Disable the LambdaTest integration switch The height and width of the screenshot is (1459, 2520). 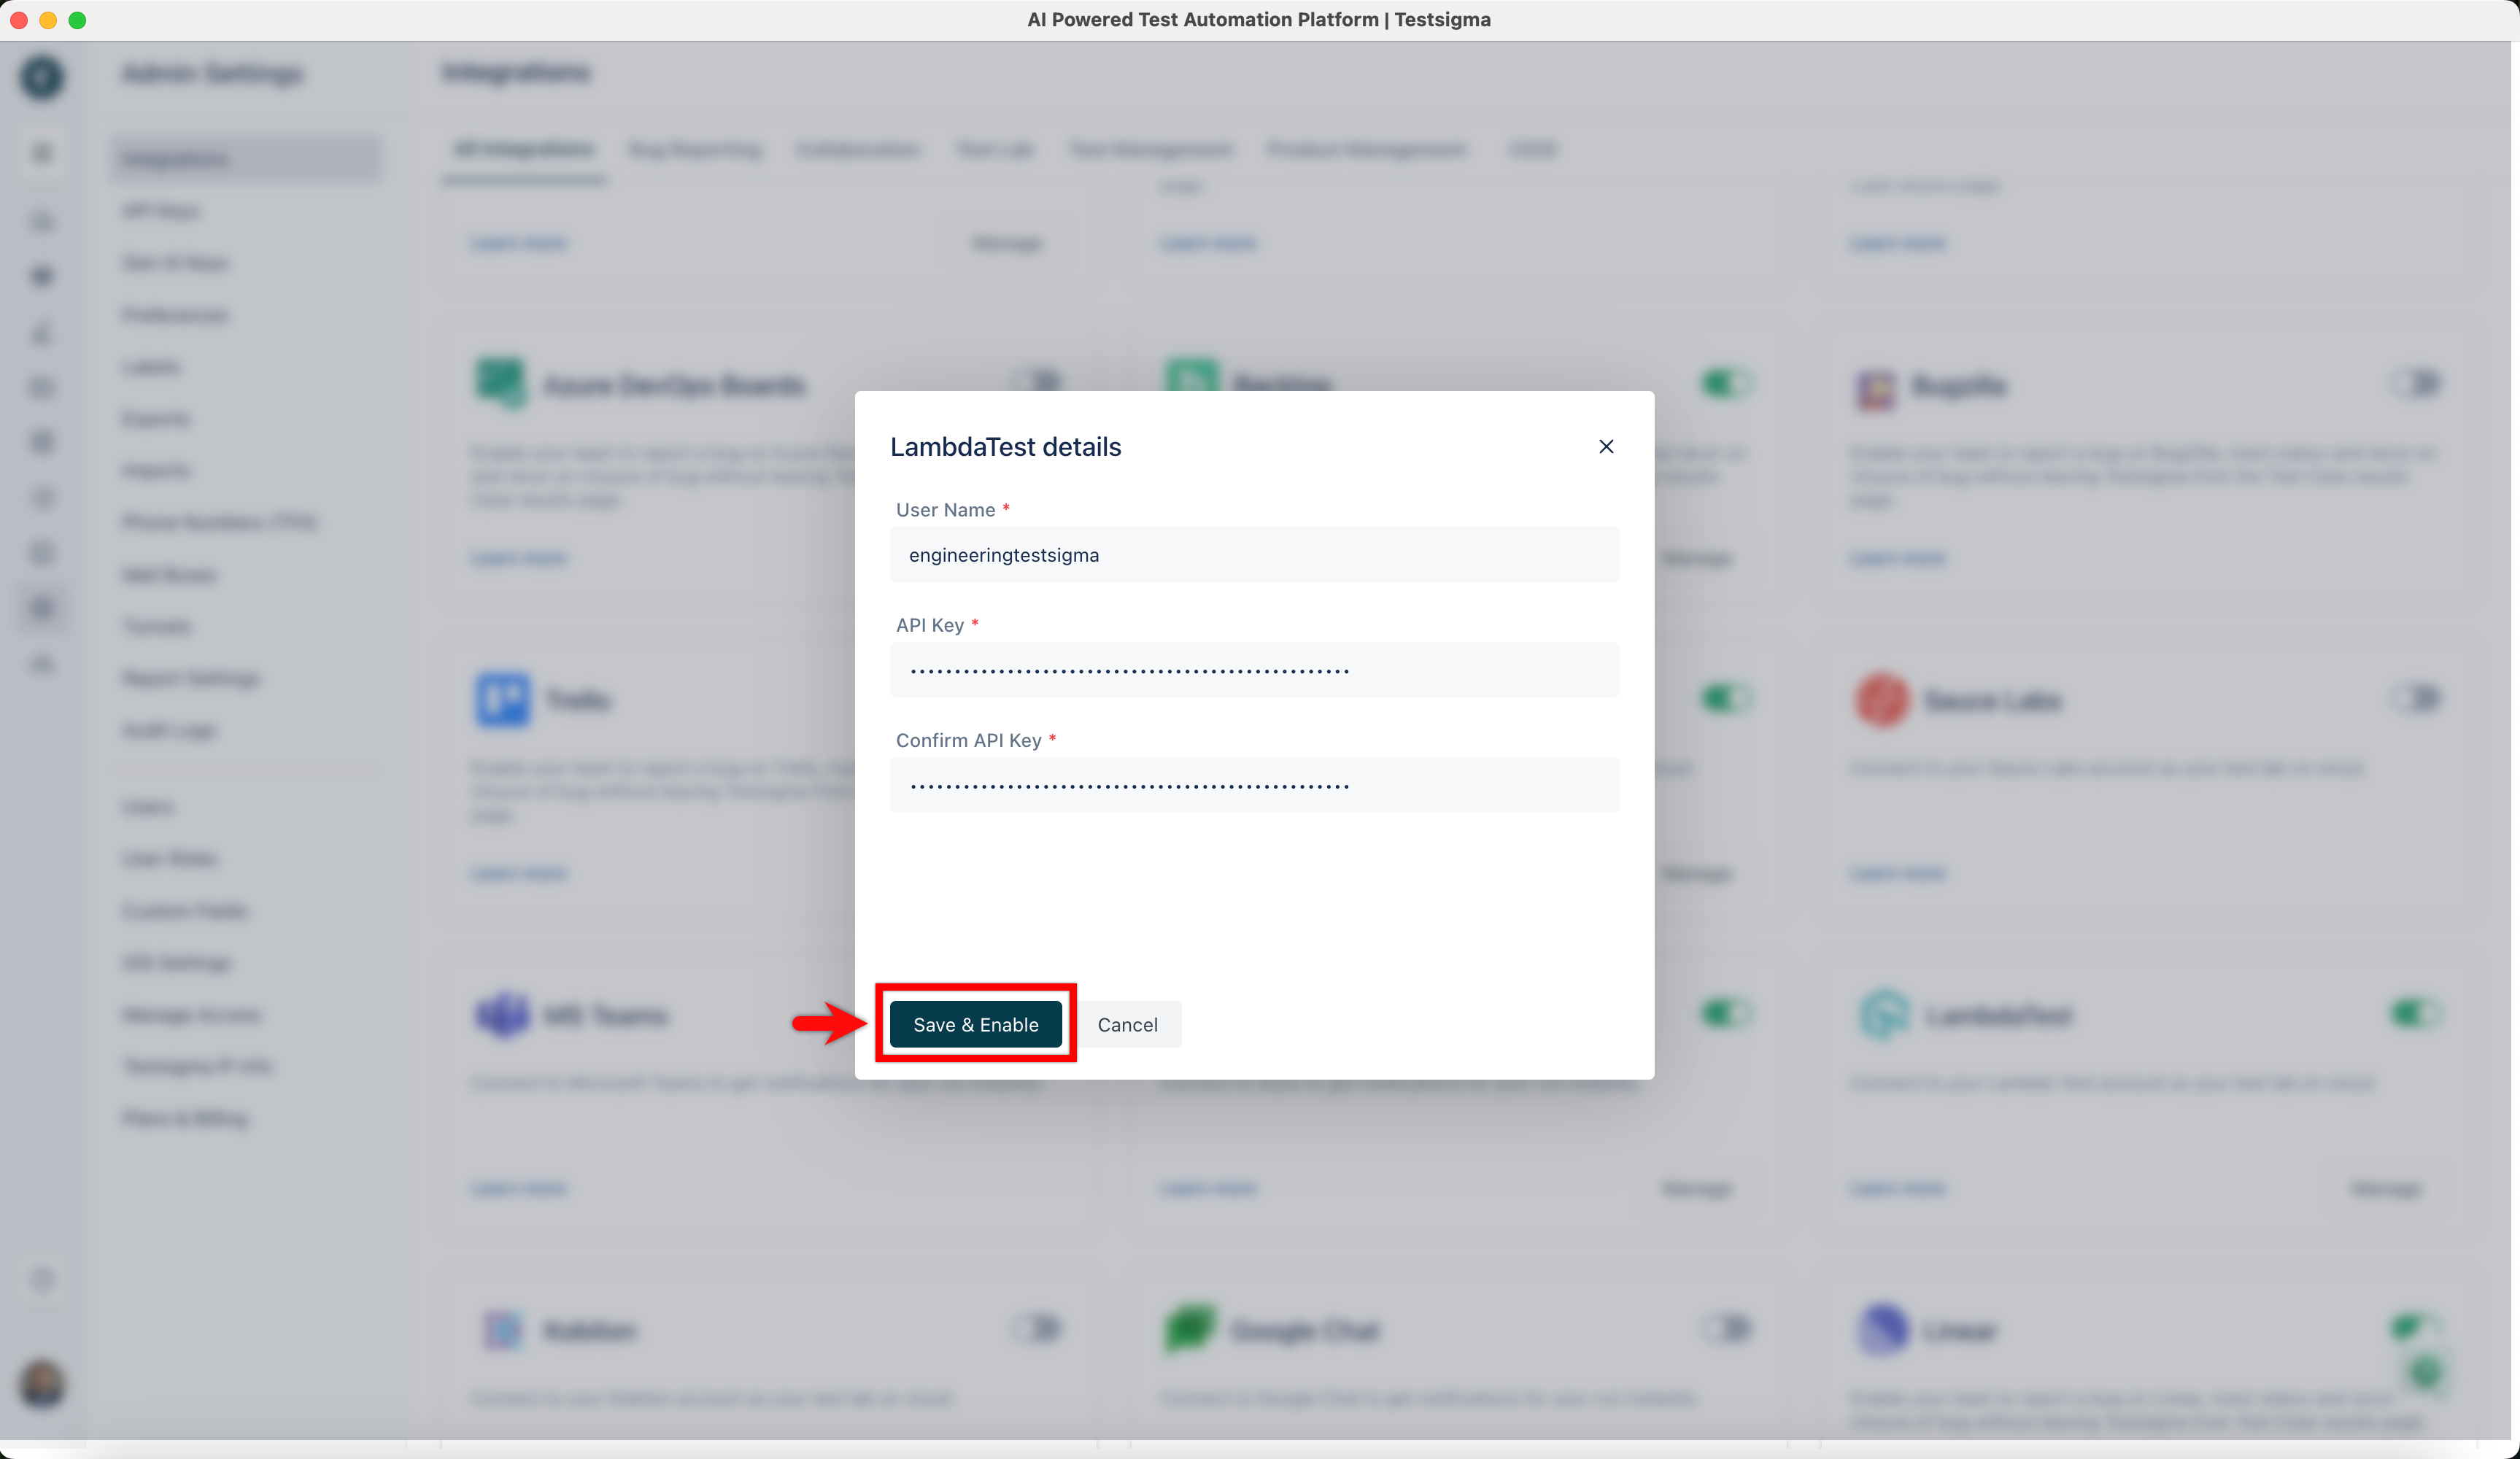[2415, 1013]
